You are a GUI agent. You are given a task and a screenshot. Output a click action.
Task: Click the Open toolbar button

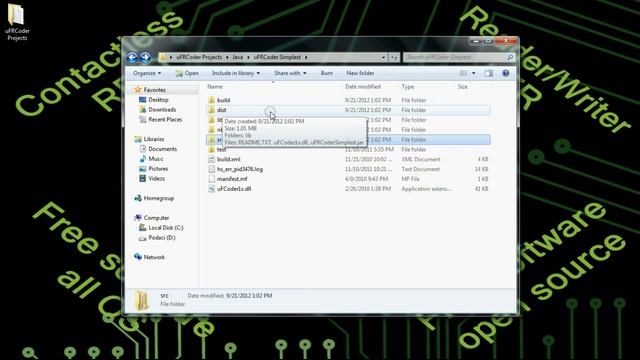pyautogui.click(x=187, y=73)
